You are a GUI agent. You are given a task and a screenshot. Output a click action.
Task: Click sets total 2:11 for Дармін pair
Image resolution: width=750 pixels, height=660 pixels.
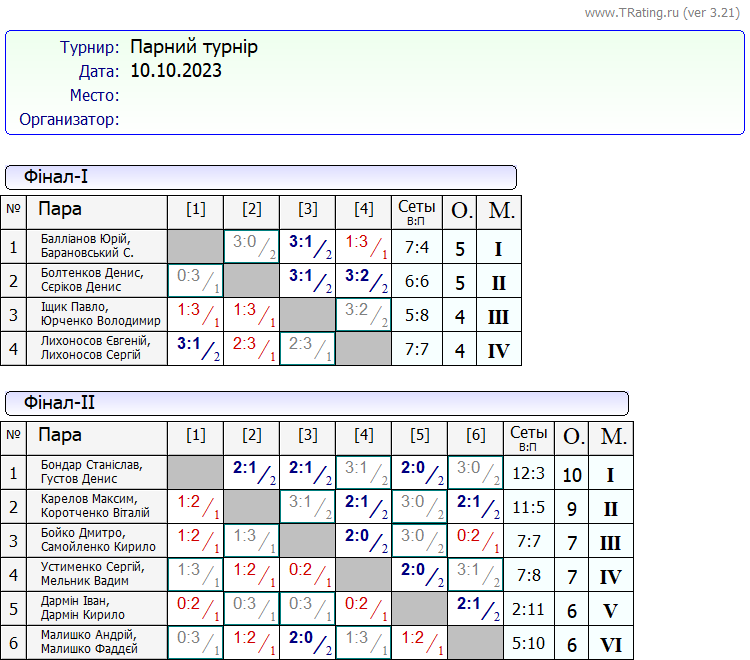[528, 609]
